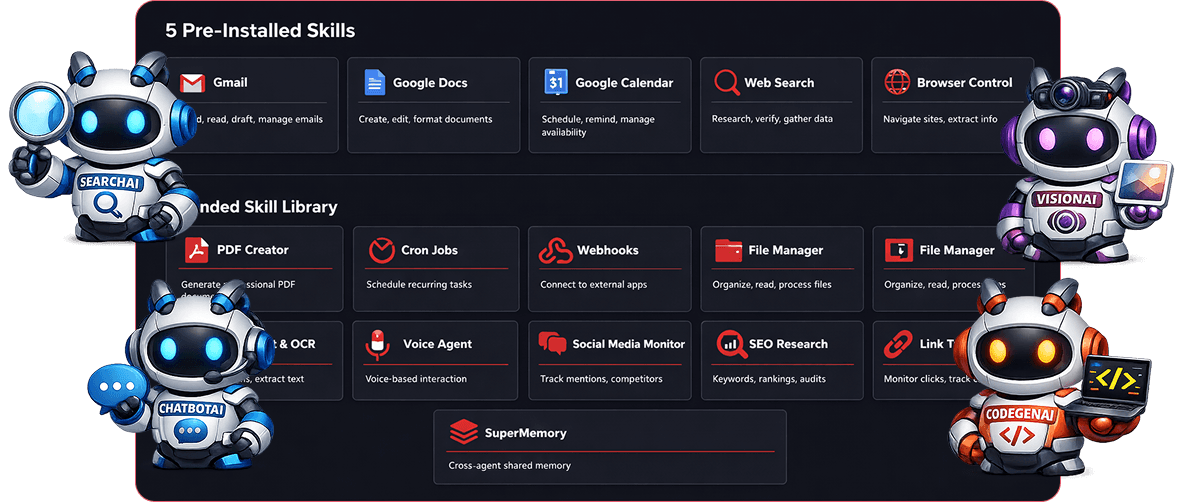Viewport: 1182px width, 502px height.
Task: Select the SuperMemory stacked layers icon
Action: click(x=463, y=433)
